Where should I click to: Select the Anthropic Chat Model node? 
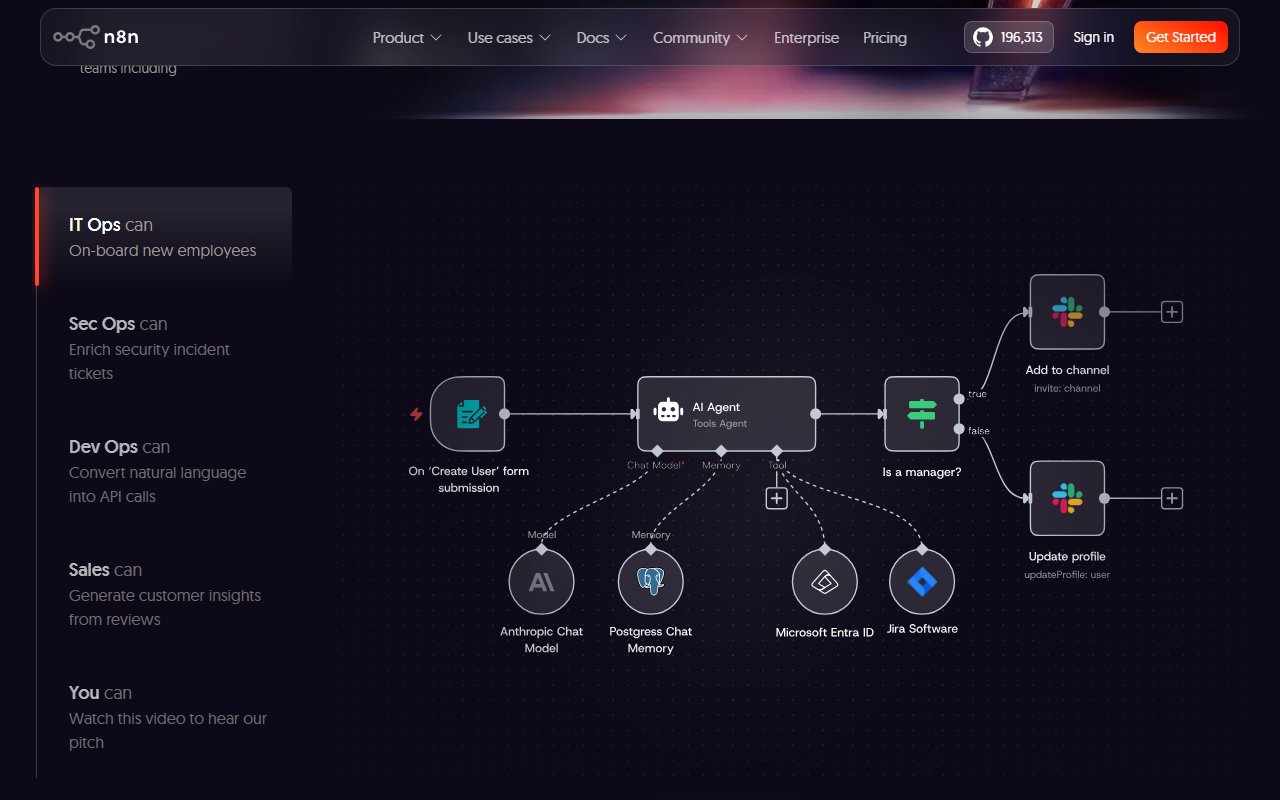(x=541, y=581)
